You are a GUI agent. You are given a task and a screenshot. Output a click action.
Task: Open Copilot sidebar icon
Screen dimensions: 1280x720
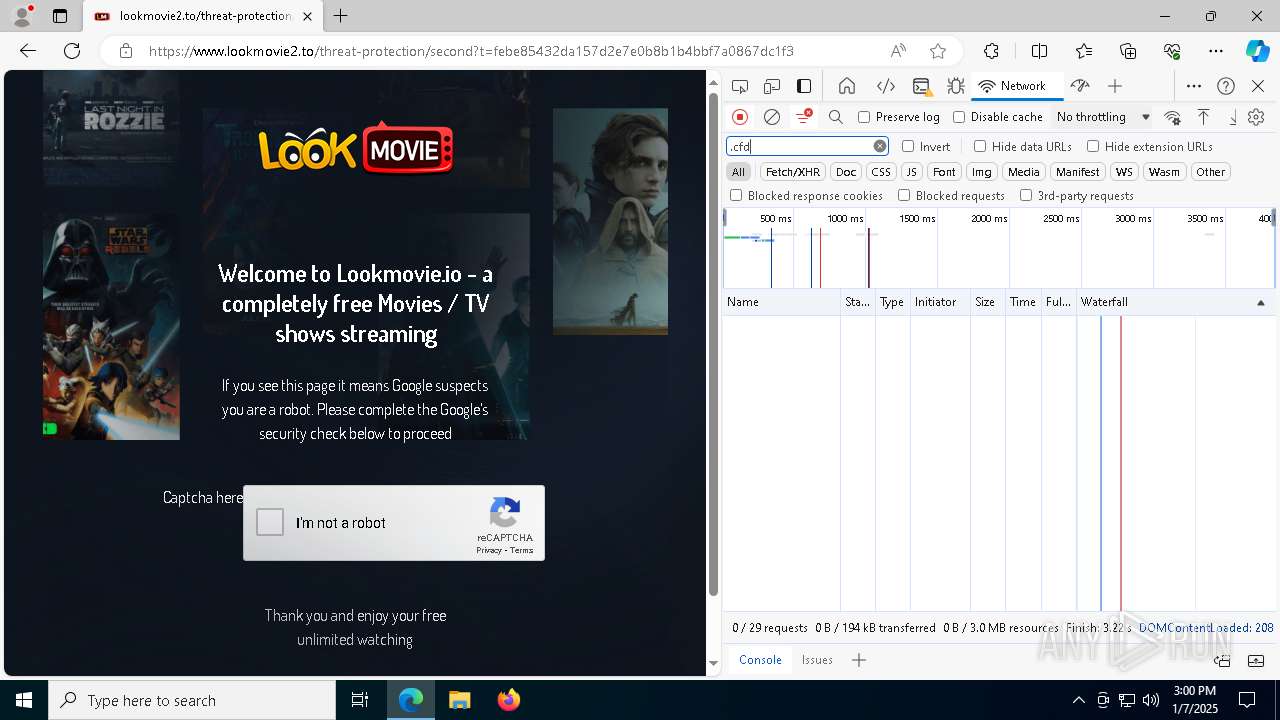point(1257,51)
